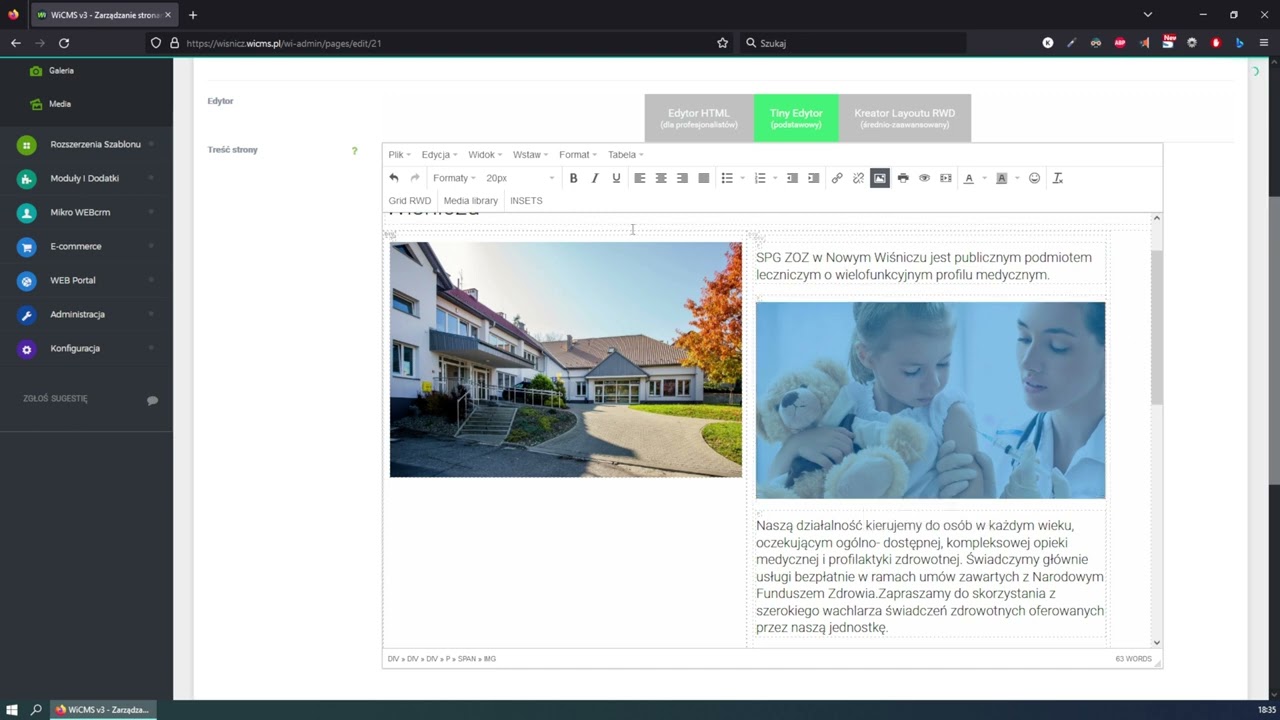1280x720 pixels.
Task: Switch to the Edytor HTML tab
Action: point(699,118)
